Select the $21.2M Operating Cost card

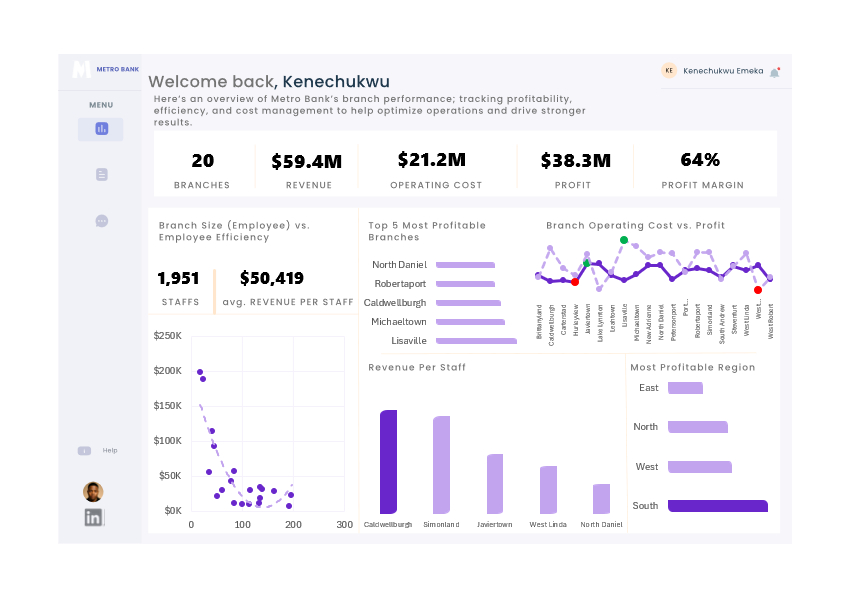436,169
